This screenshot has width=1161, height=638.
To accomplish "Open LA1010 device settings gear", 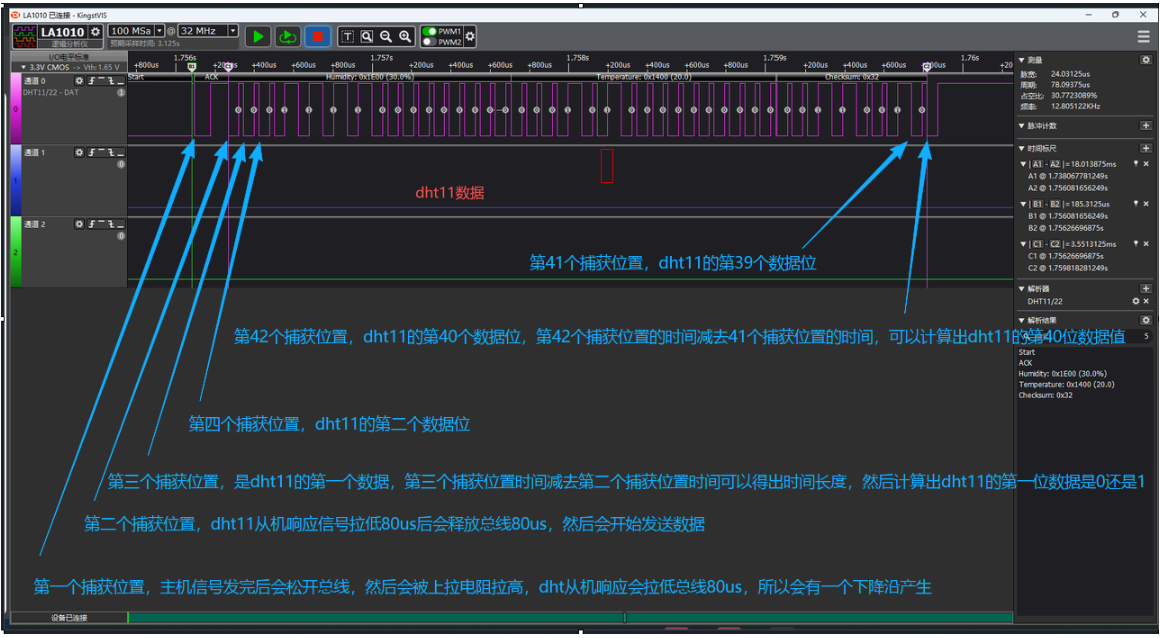I will click(96, 32).
